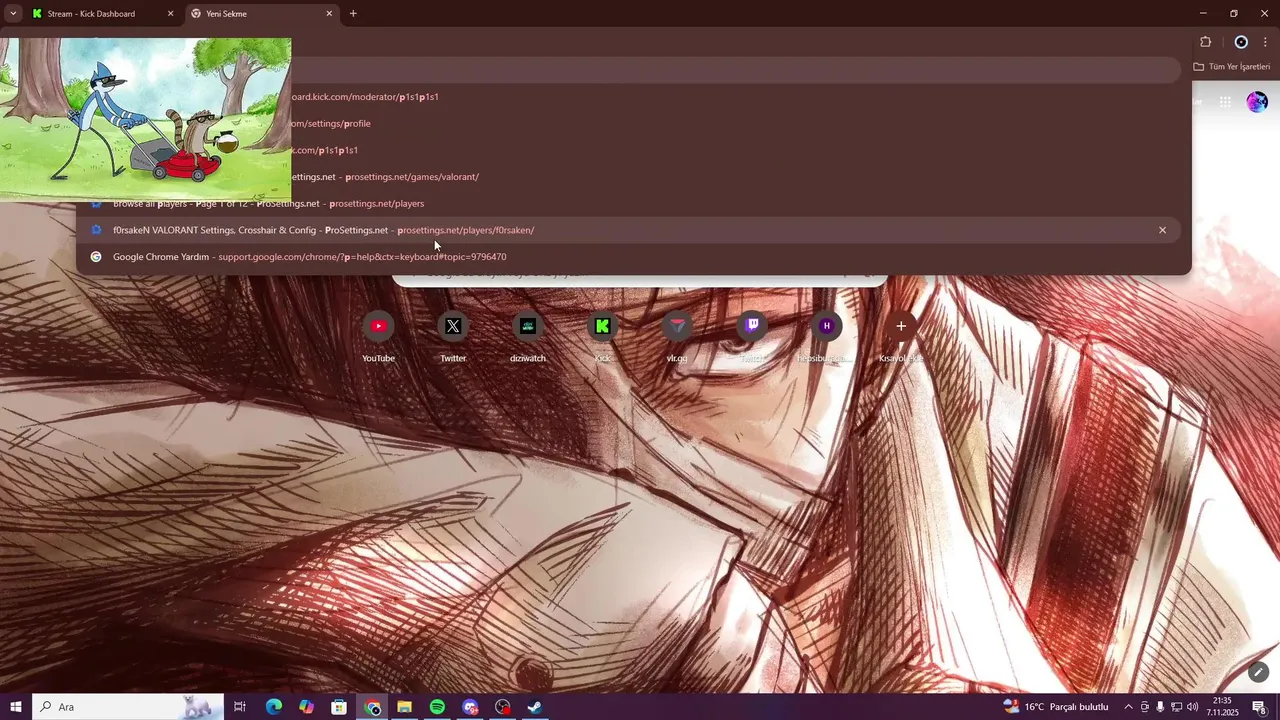Add a new shortcut with the plus tile
The height and width of the screenshot is (720, 1280).
pyautogui.click(x=901, y=337)
